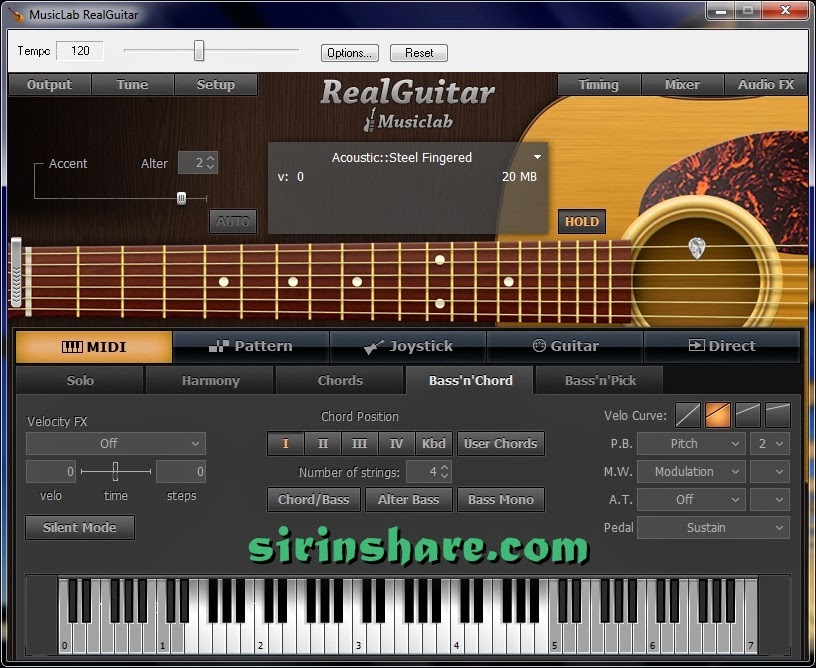Select the highlighted orange velo curve icon
The width and height of the screenshot is (816, 668).
(718, 415)
